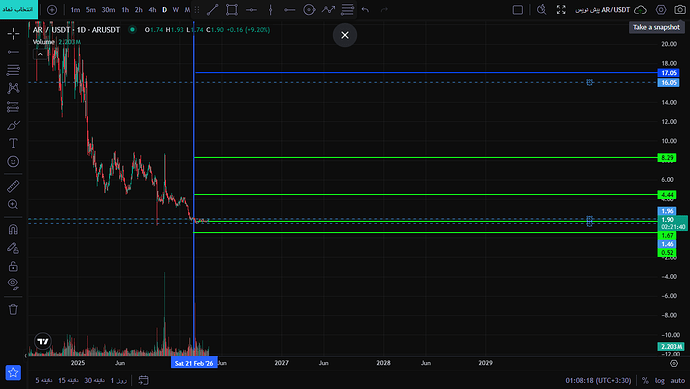Grab the favorites toolbar drag handle
The image size is (690, 389).
click(197, 10)
